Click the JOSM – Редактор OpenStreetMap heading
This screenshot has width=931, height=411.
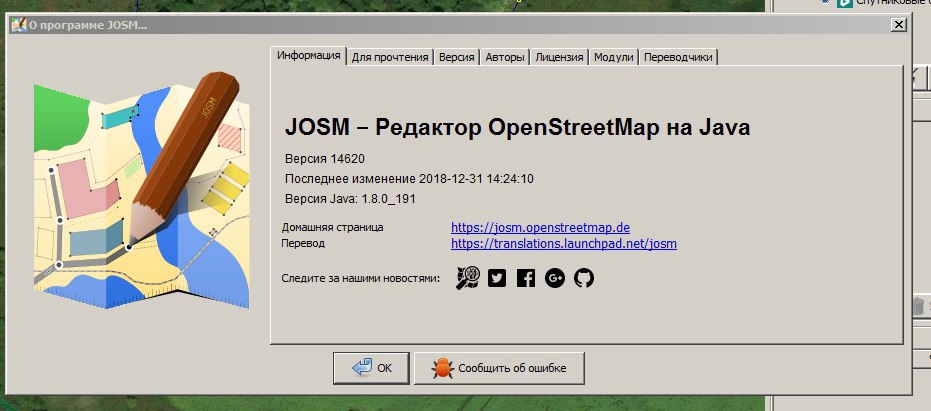tap(517, 128)
